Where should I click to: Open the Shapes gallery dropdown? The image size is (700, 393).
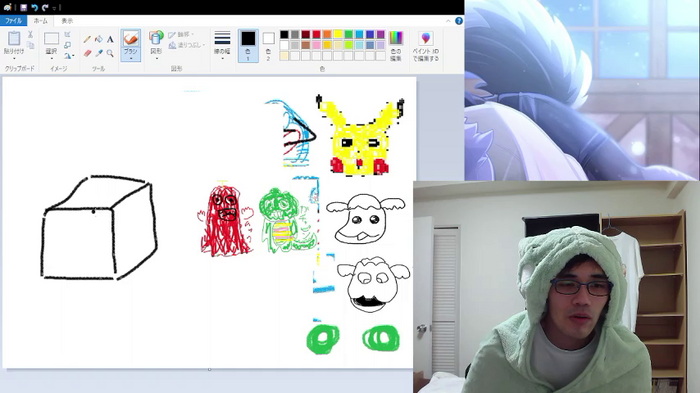point(156,46)
